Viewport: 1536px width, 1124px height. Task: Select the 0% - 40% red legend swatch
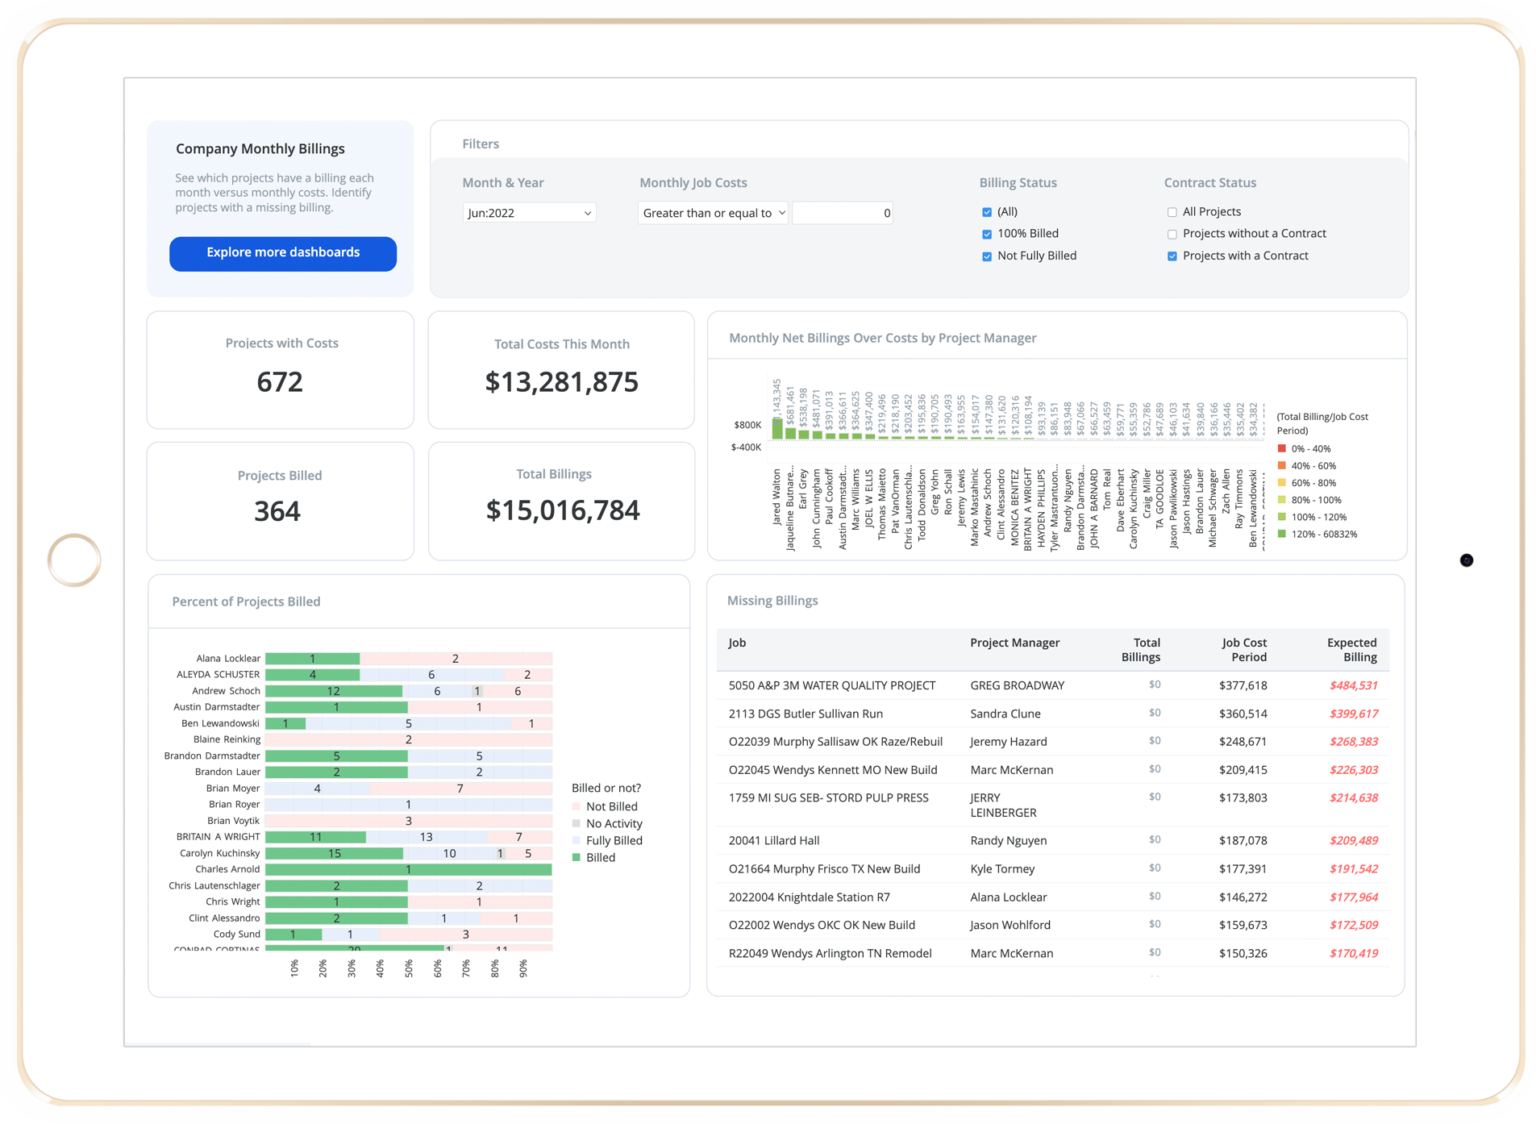[x=1281, y=448]
